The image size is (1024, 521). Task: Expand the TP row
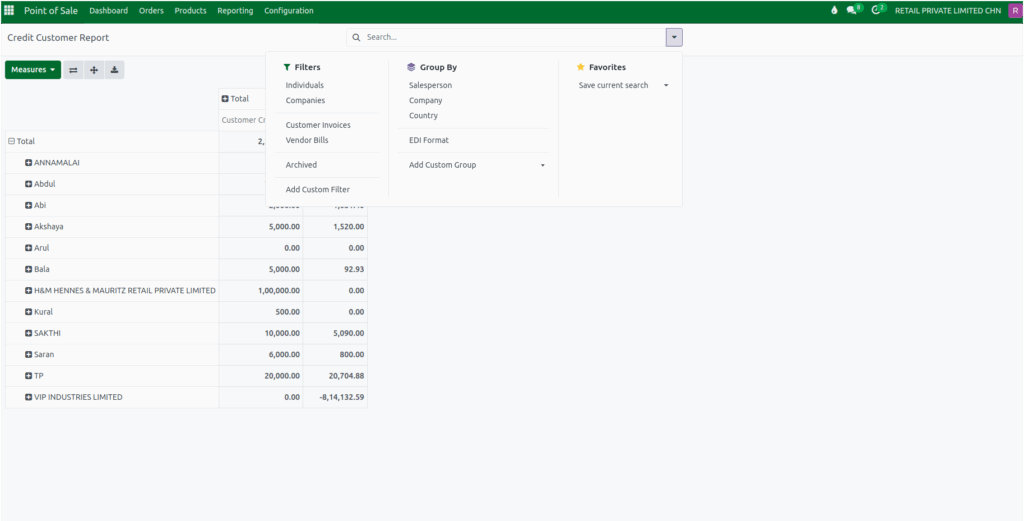[29, 376]
